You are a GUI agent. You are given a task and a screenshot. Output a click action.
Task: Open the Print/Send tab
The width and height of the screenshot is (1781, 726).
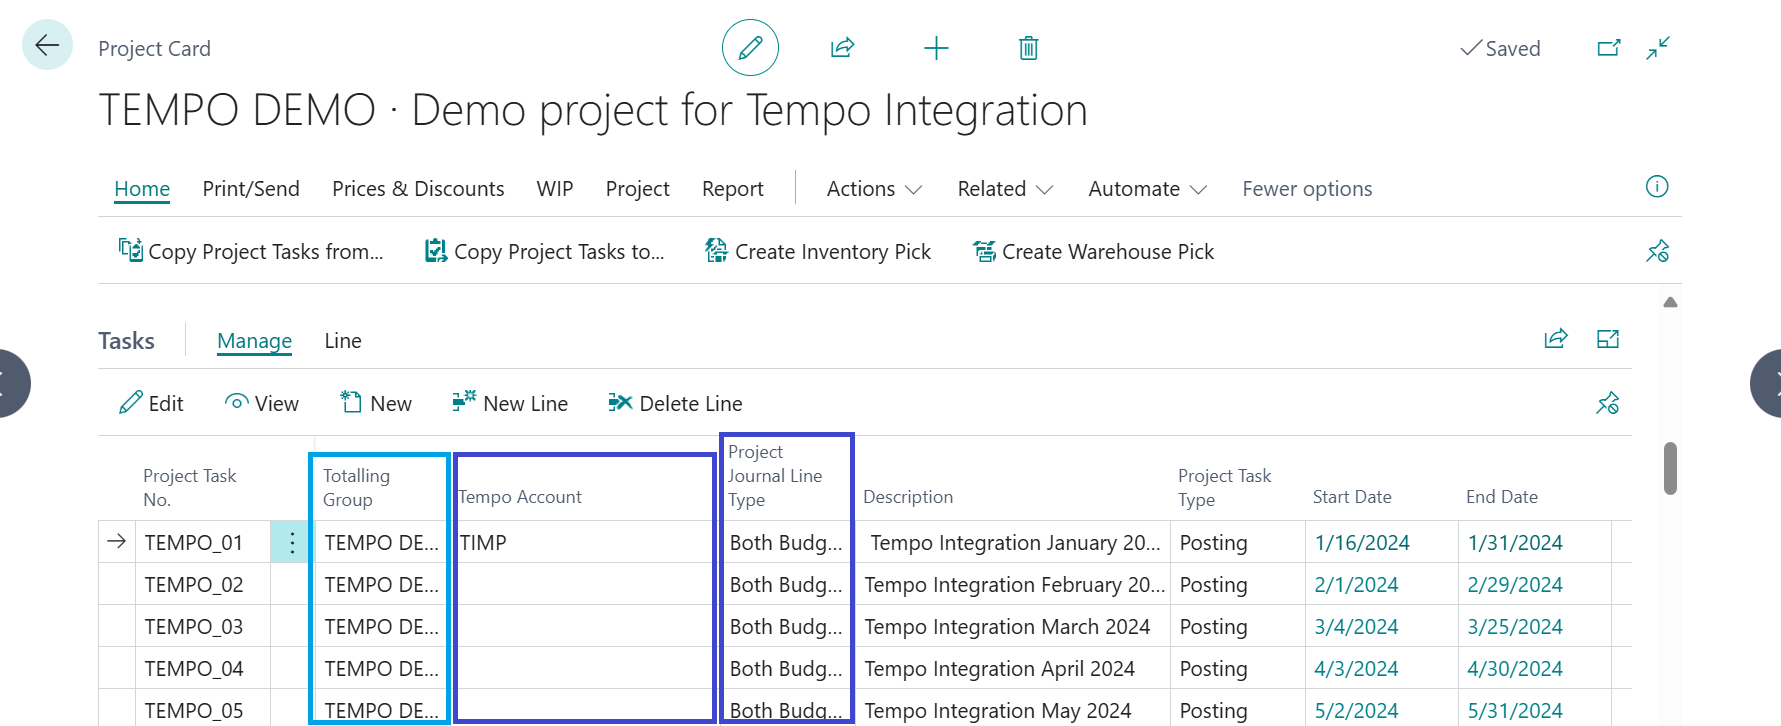click(x=251, y=189)
